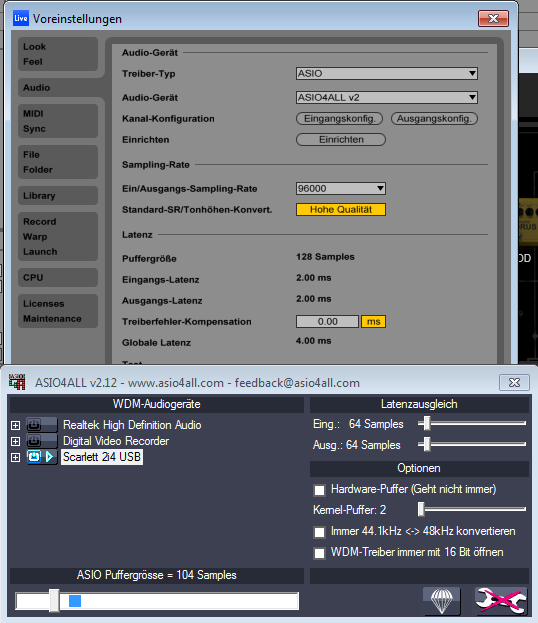Open the MIDI Sync preferences tab
Image resolution: width=538 pixels, height=623 pixels.
tap(58, 121)
